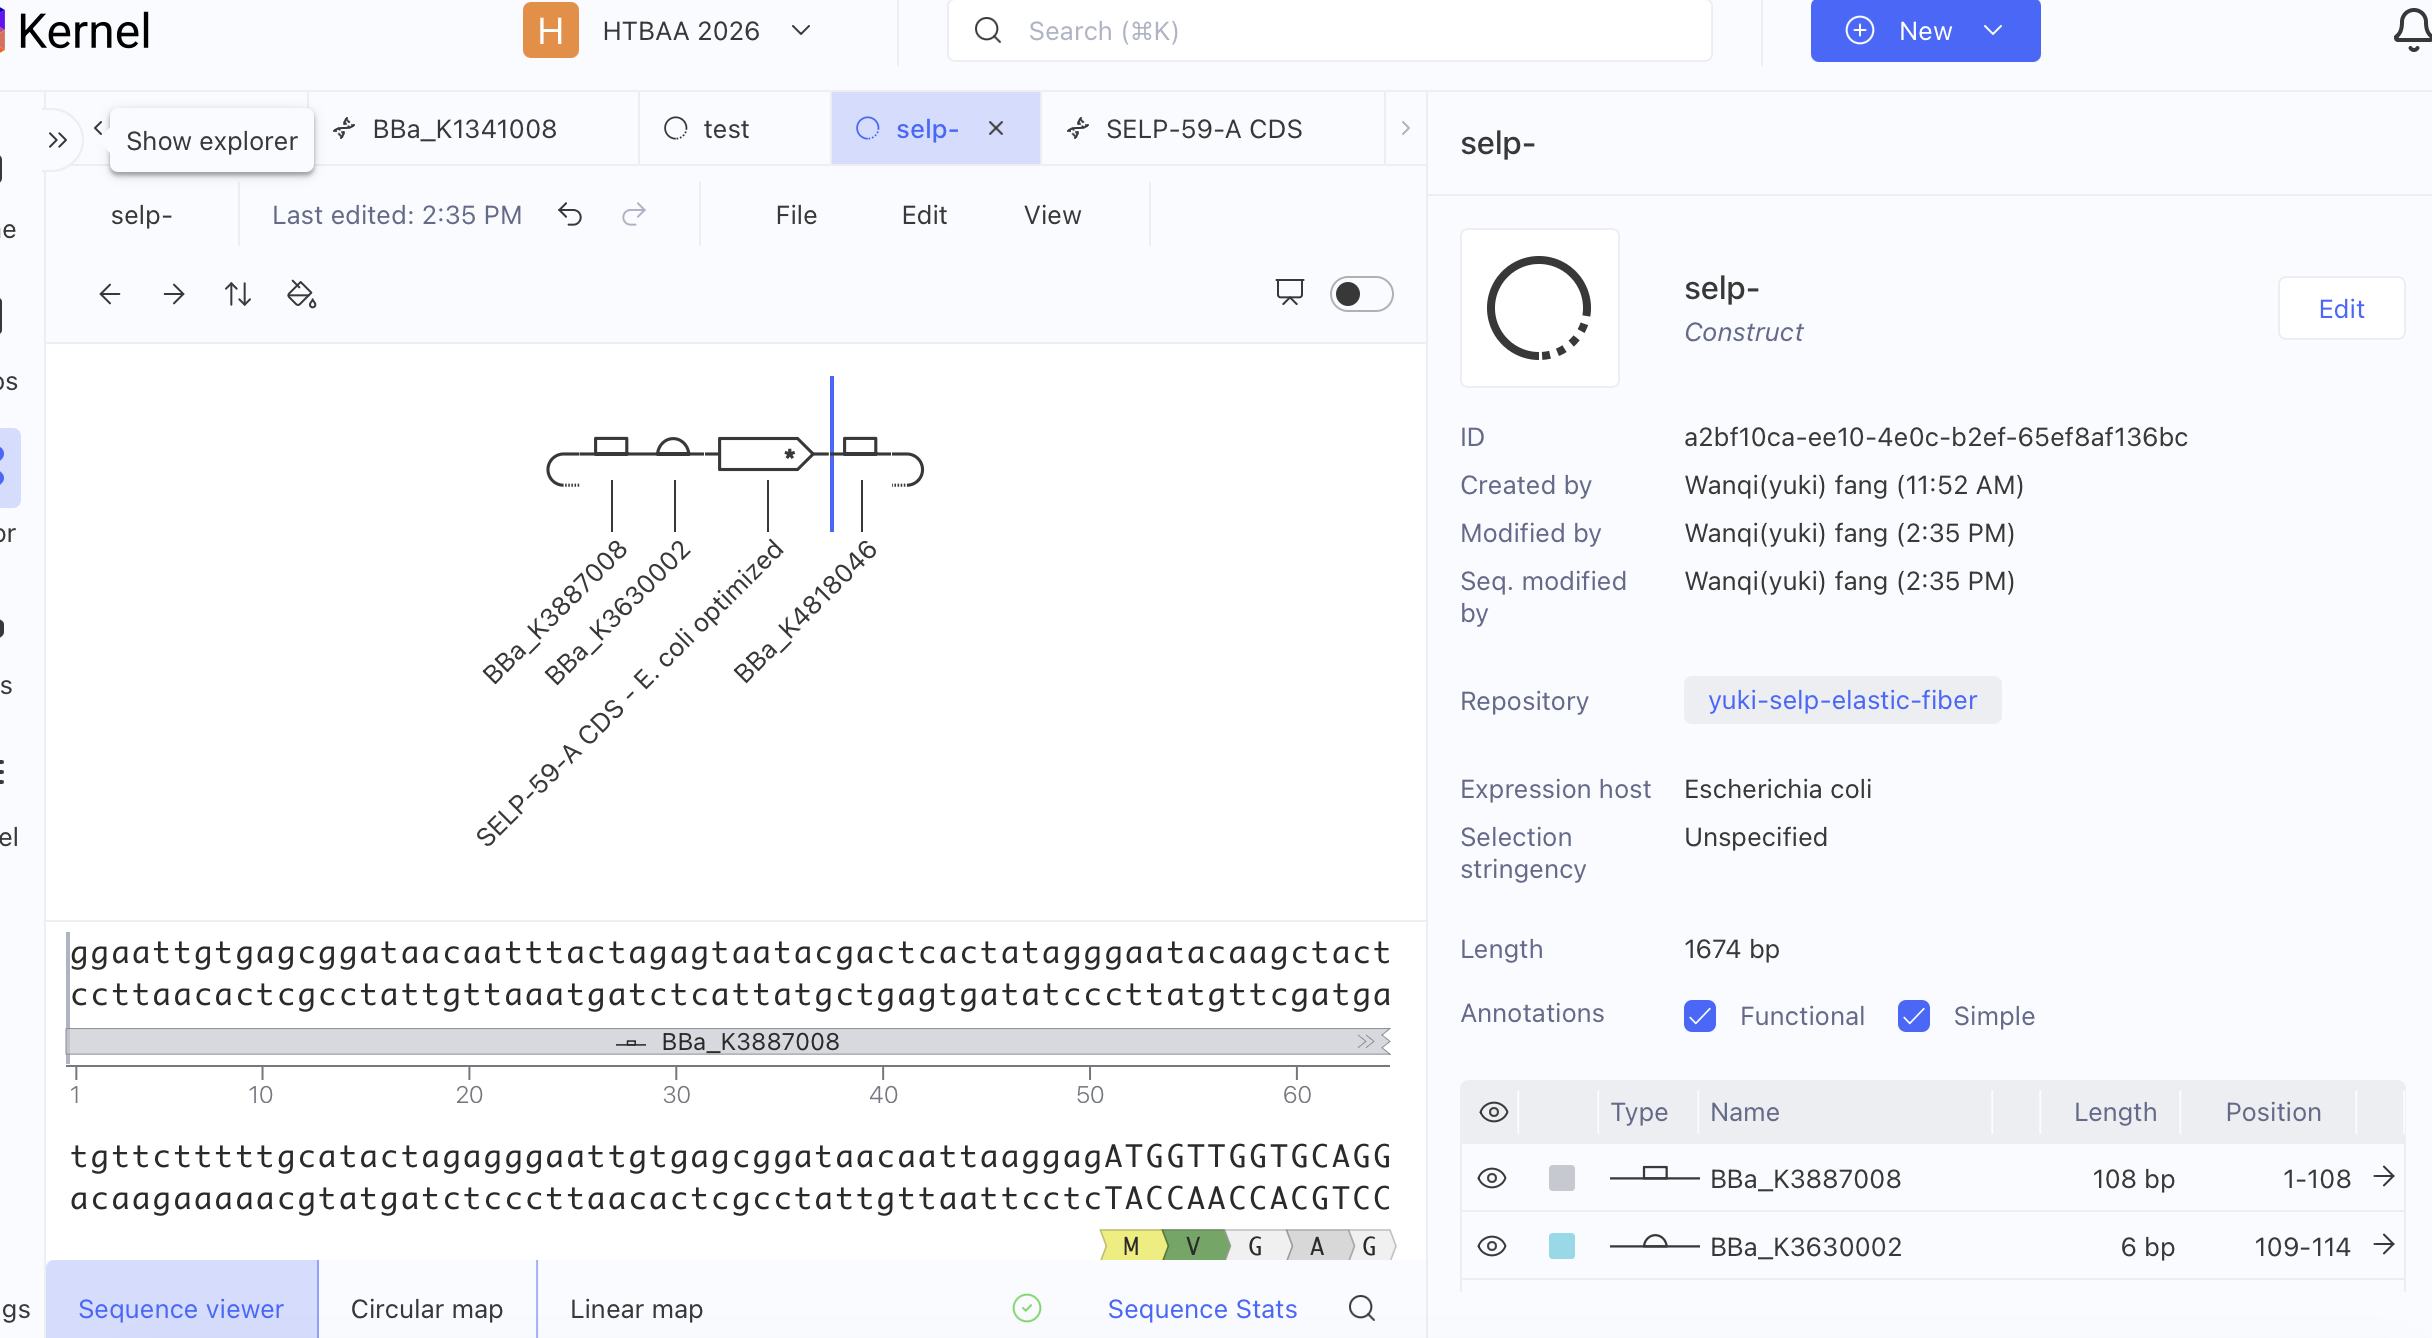Hide BBa_K3887008 annotation with eye icon
2432x1338 pixels.
[x=1492, y=1178]
